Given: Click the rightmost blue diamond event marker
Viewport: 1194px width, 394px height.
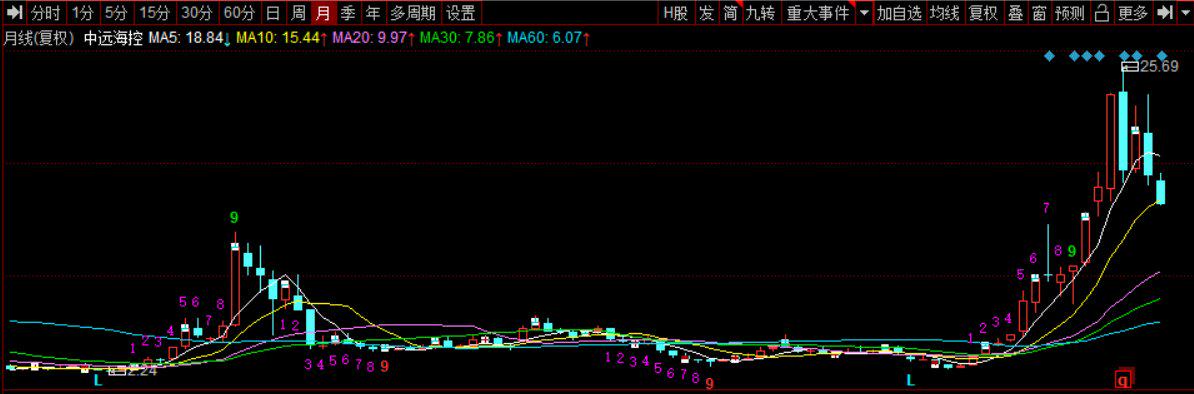Looking at the screenshot, I should tap(1162, 56).
